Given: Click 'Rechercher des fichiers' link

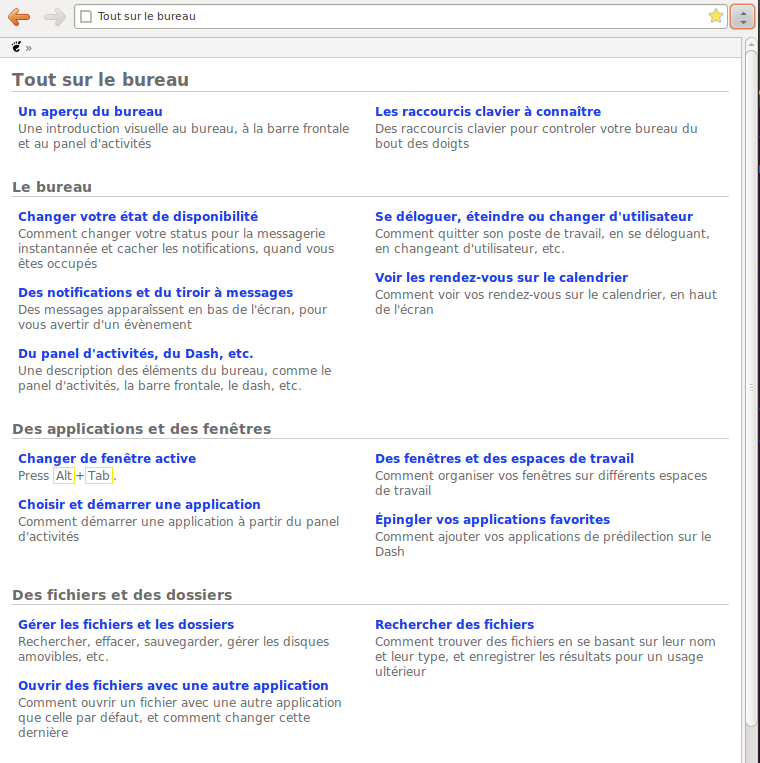Looking at the screenshot, I should 454,624.
